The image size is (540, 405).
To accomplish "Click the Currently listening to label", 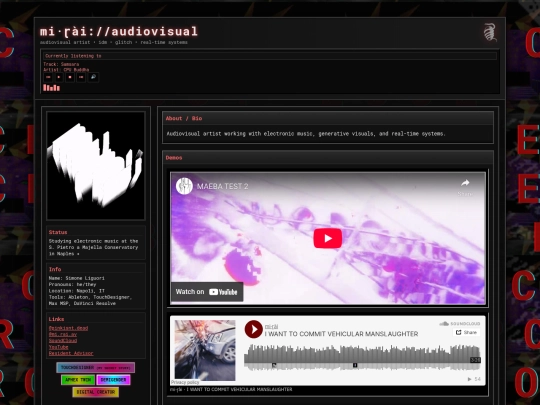I will 73,56.
